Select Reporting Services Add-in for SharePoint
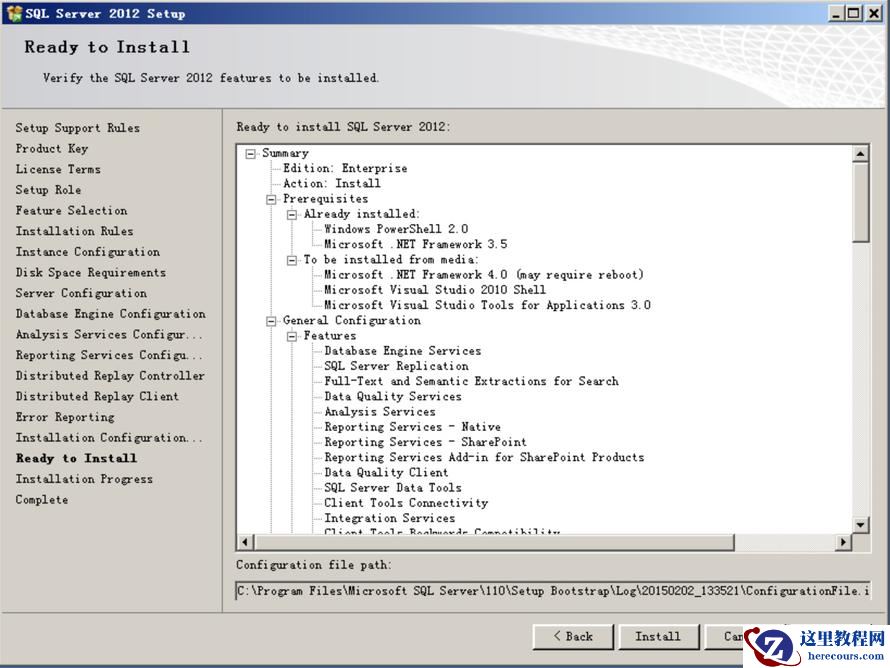 pyautogui.click(x=484, y=457)
